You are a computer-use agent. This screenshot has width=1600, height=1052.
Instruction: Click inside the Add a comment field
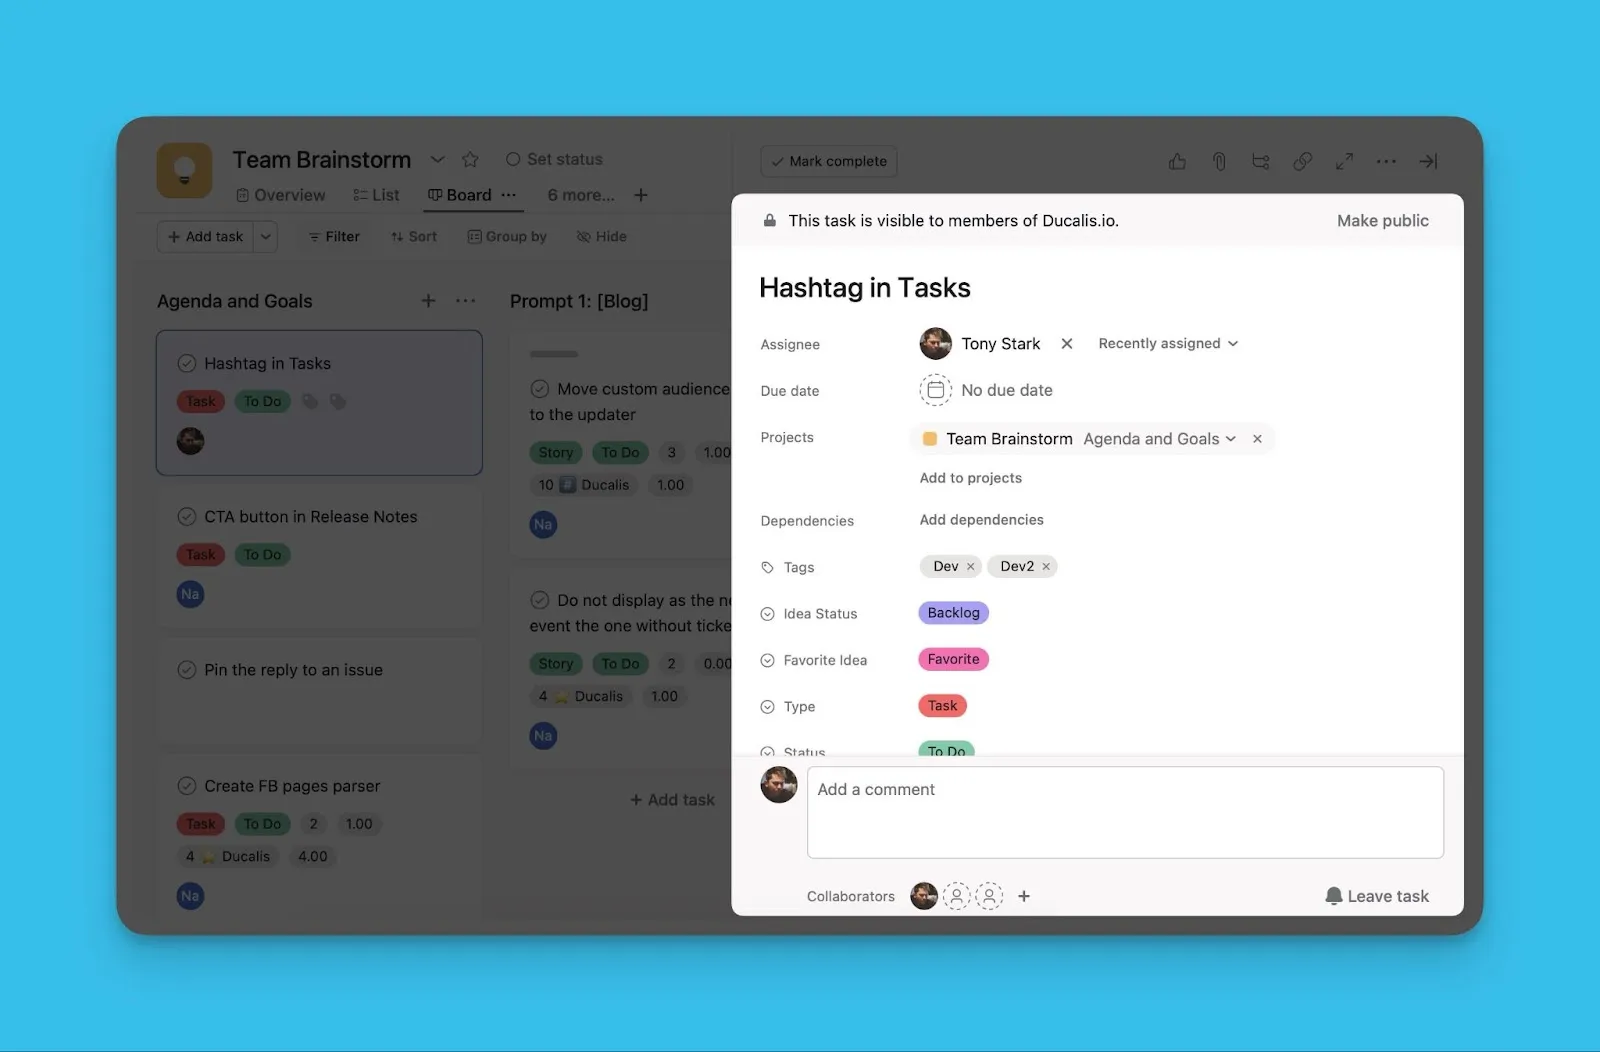click(x=1125, y=812)
